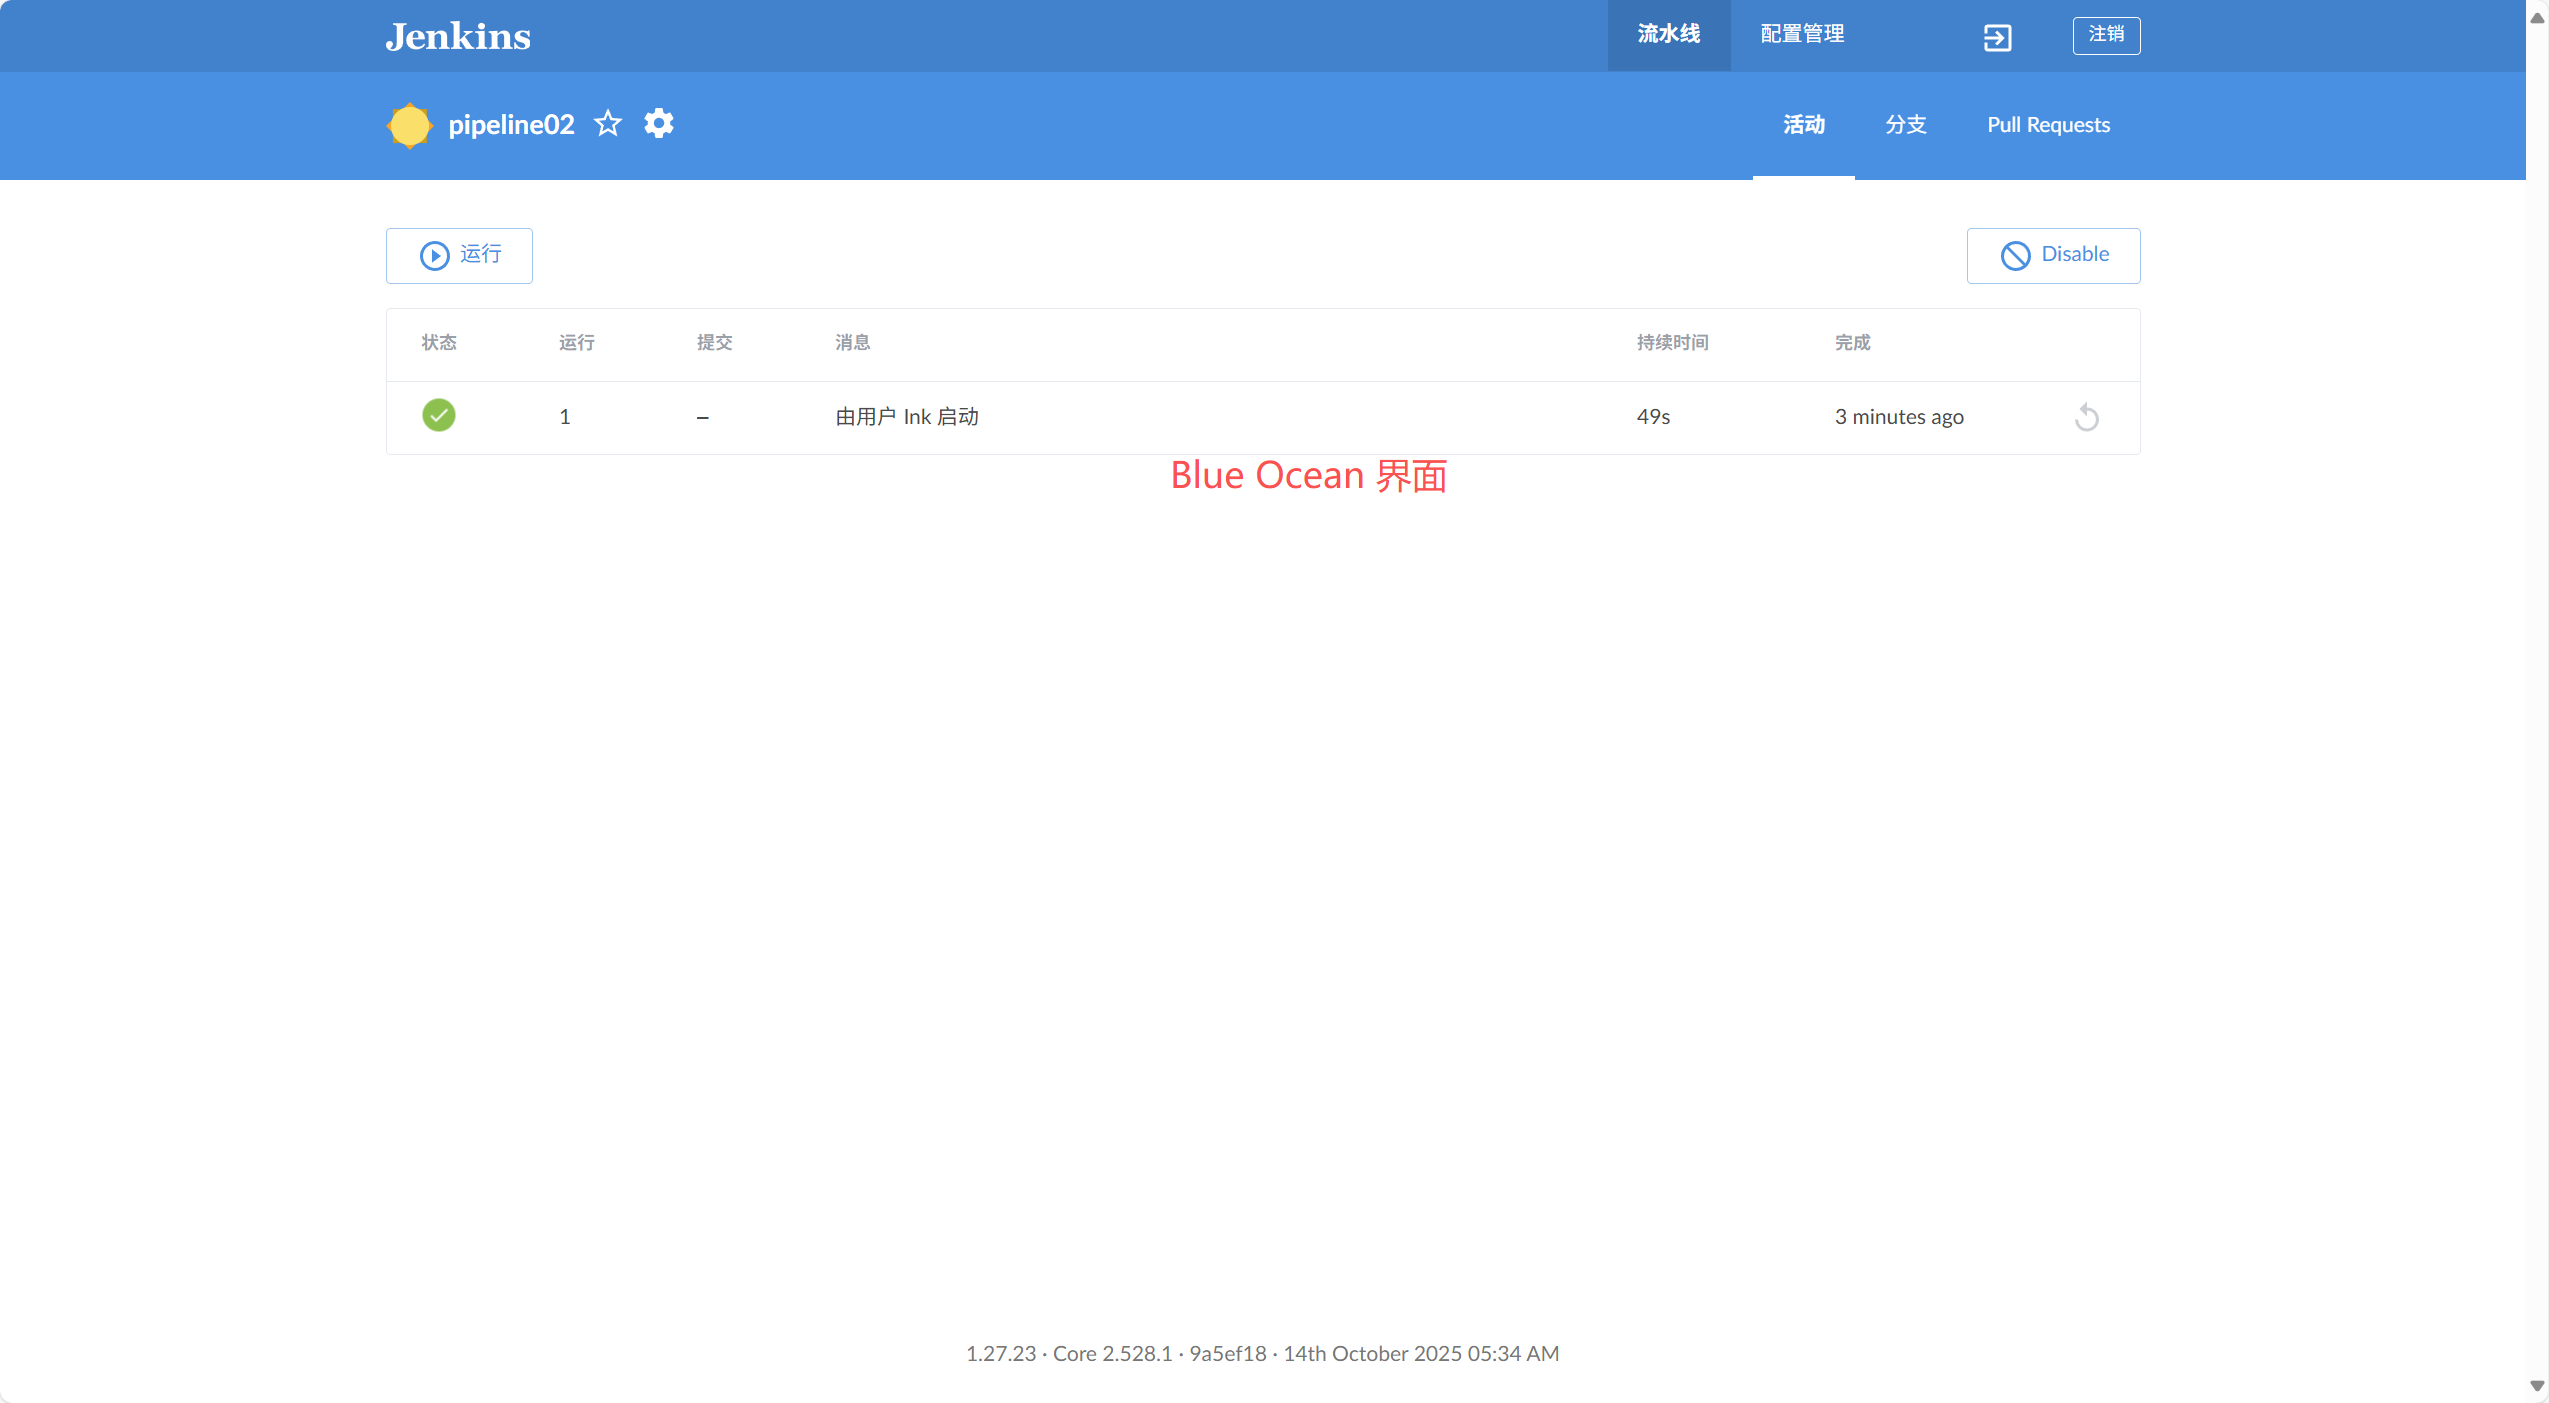Switch to the 分支 (Branches) tab

pos(1906,125)
